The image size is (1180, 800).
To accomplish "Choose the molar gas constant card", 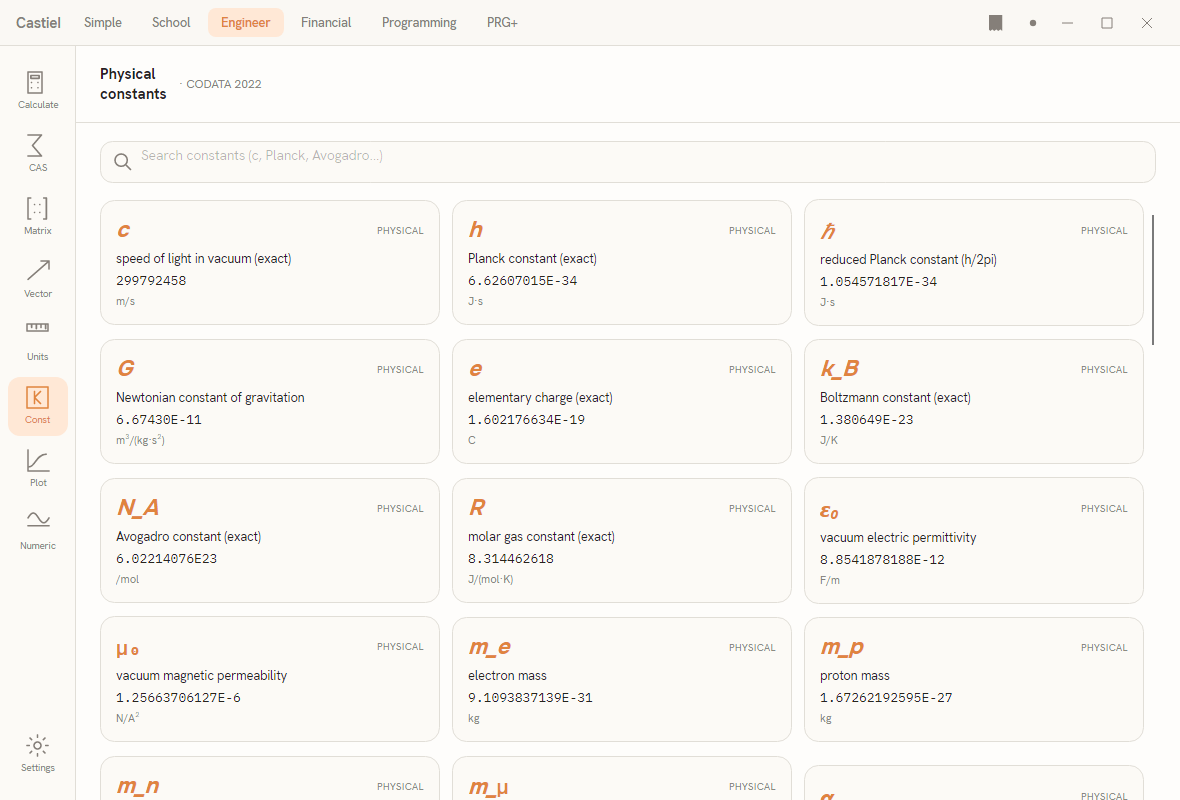I will [622, 540].
